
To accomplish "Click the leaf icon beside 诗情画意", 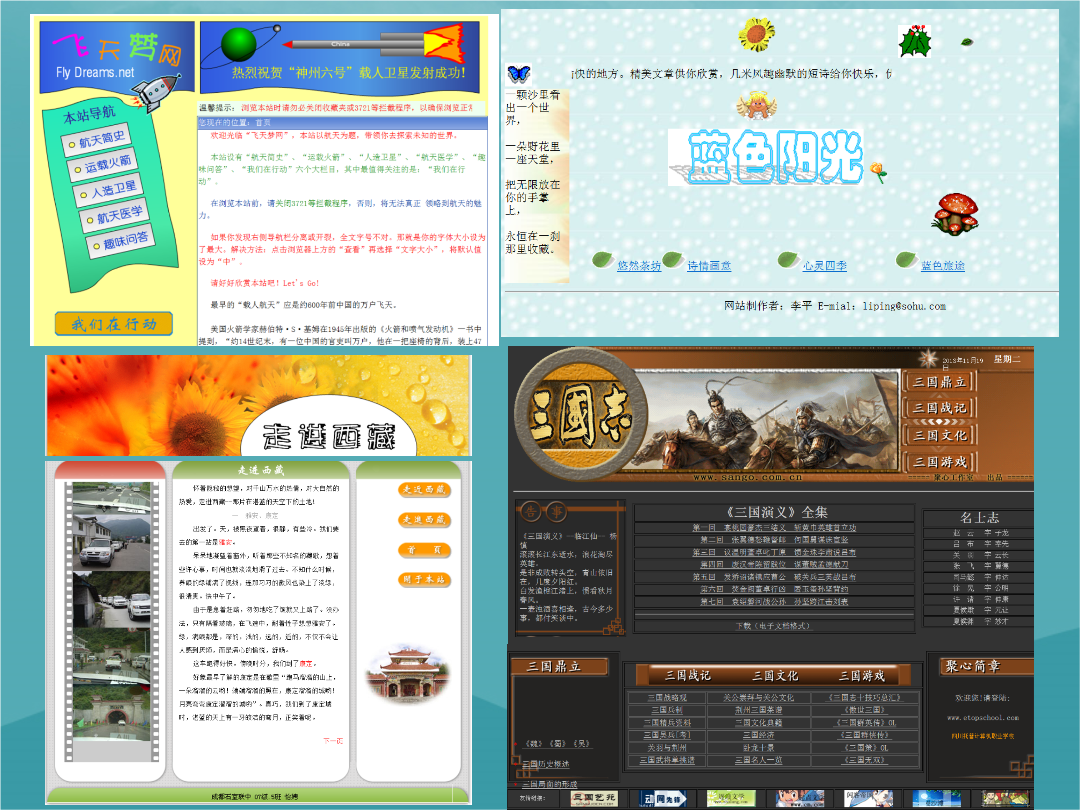I will coord(672,260).
